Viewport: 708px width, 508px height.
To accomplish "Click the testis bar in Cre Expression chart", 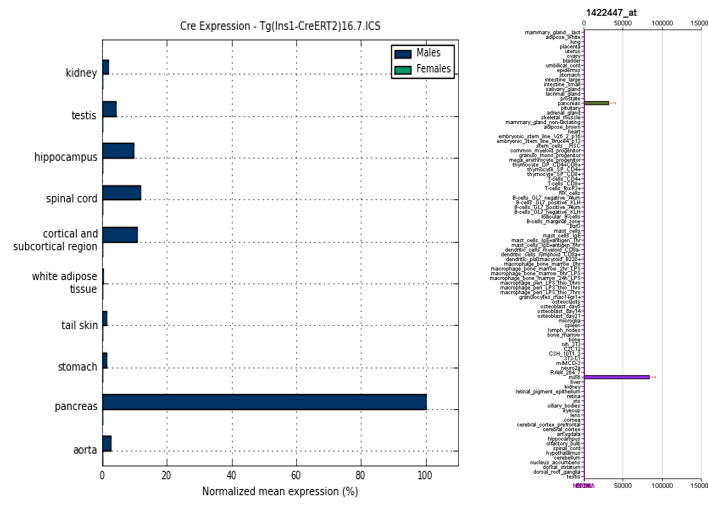I will pos(110,109).
